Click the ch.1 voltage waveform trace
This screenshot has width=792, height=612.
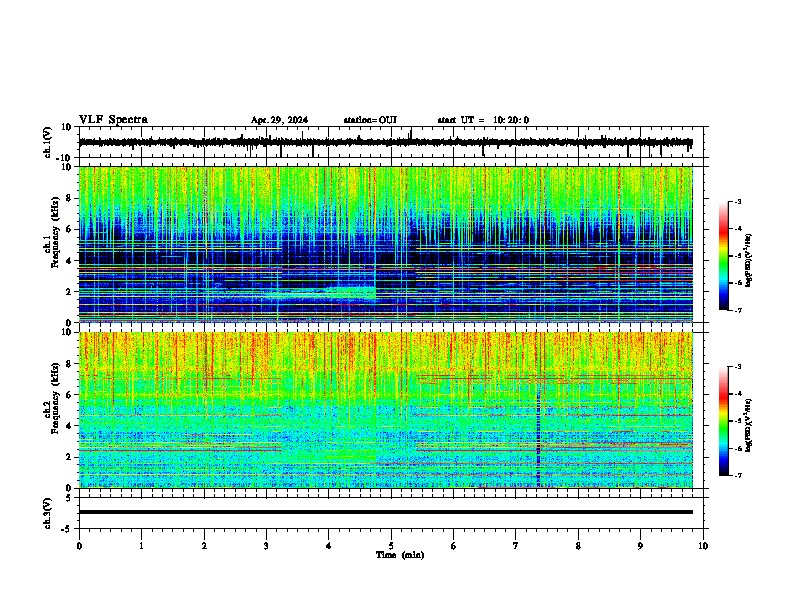click(386, 143)
